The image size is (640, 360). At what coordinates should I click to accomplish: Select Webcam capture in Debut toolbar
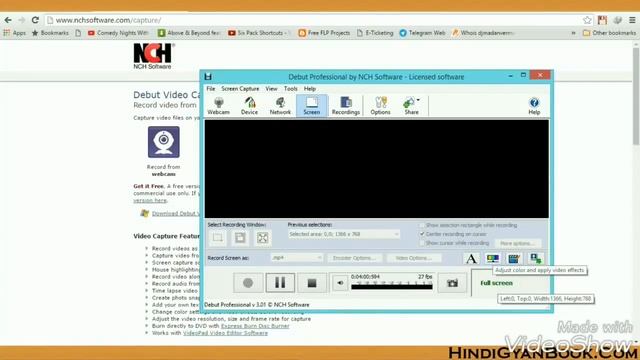tap(218, 106)
